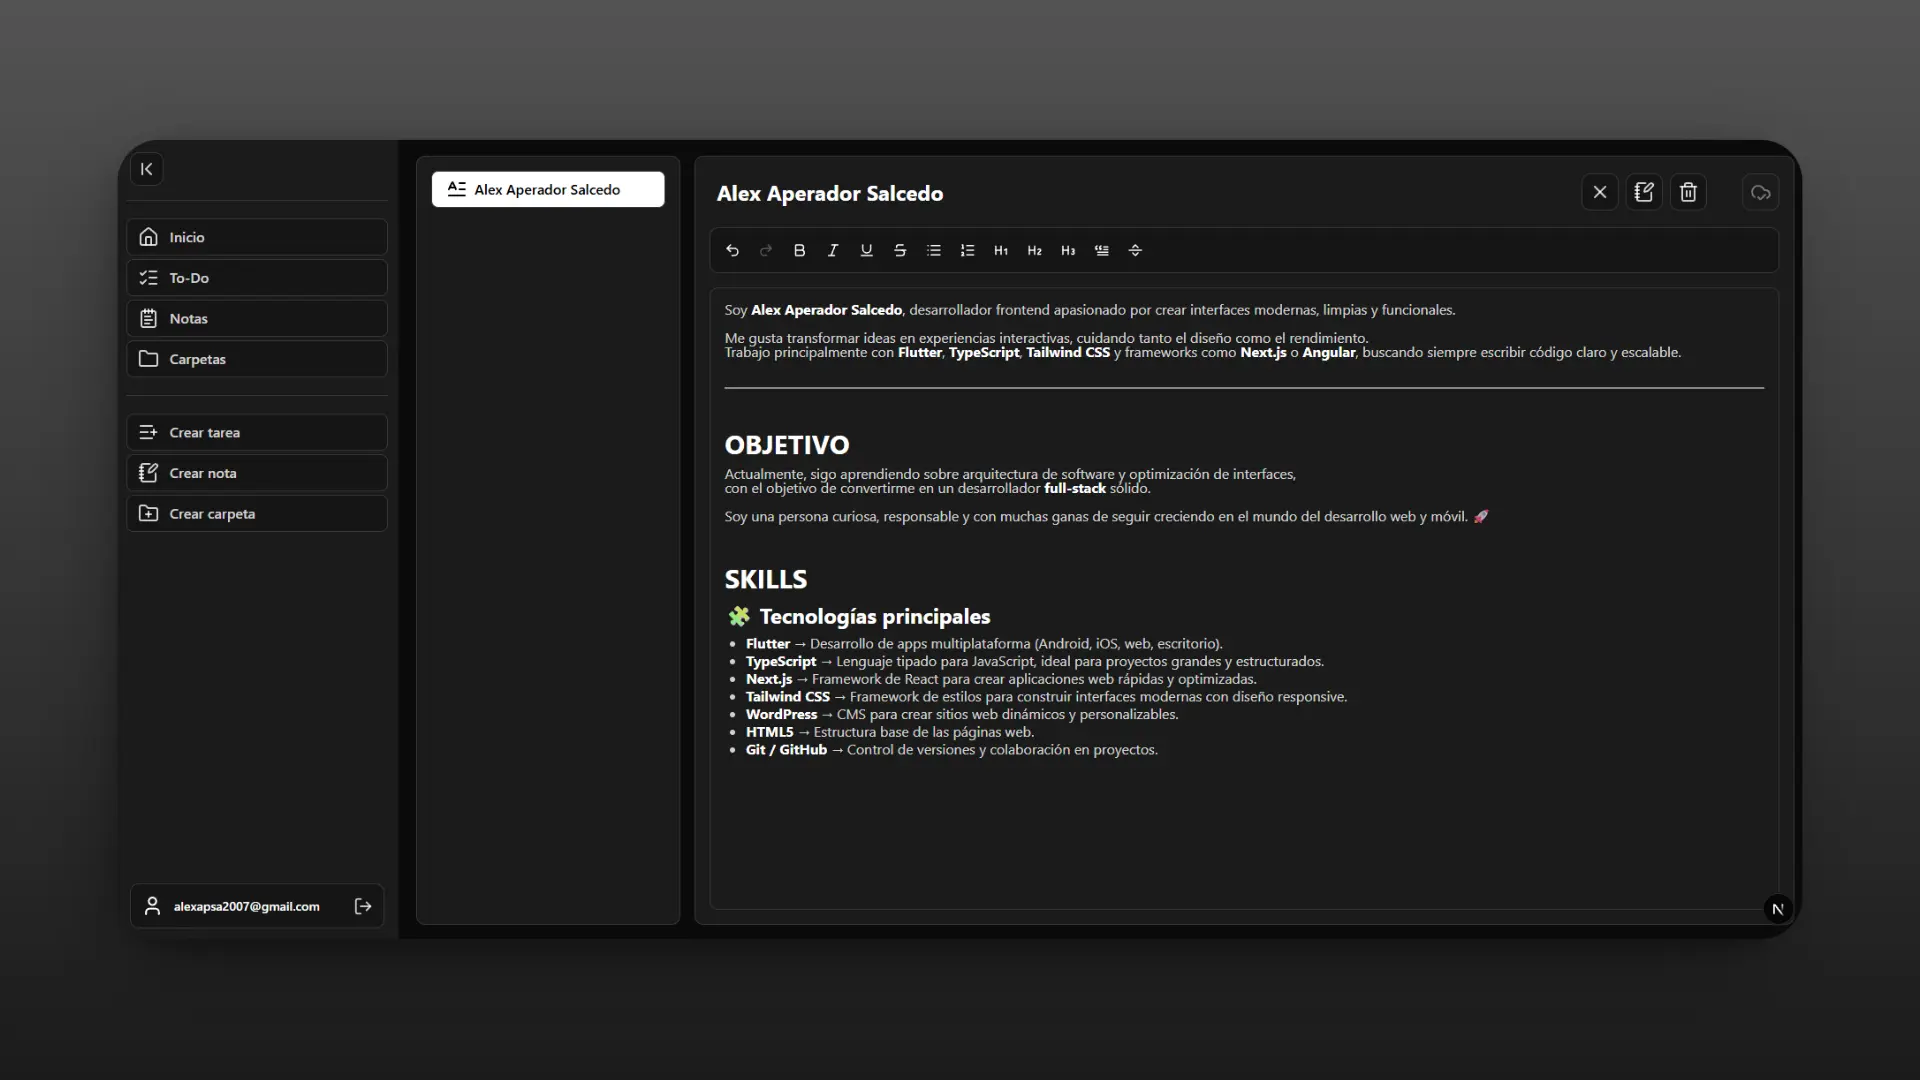Insert a blockquote
This screenshot has width=1920, height=1080.
coord(1101,251)
